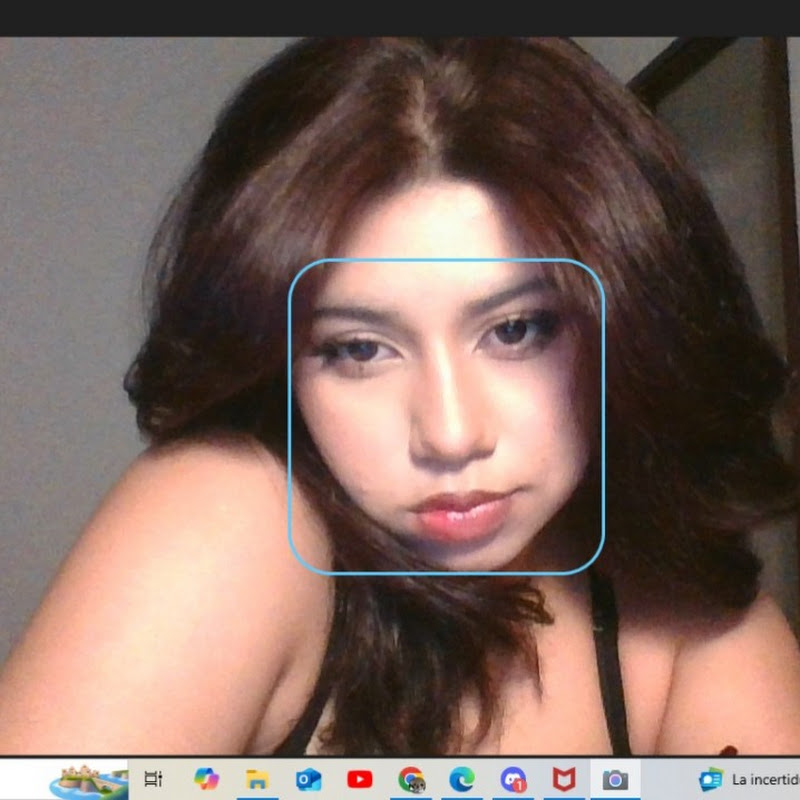Open the "La incertid..." news headline
The height and width of the screenshot is (800, 800).
coord(765,779)
